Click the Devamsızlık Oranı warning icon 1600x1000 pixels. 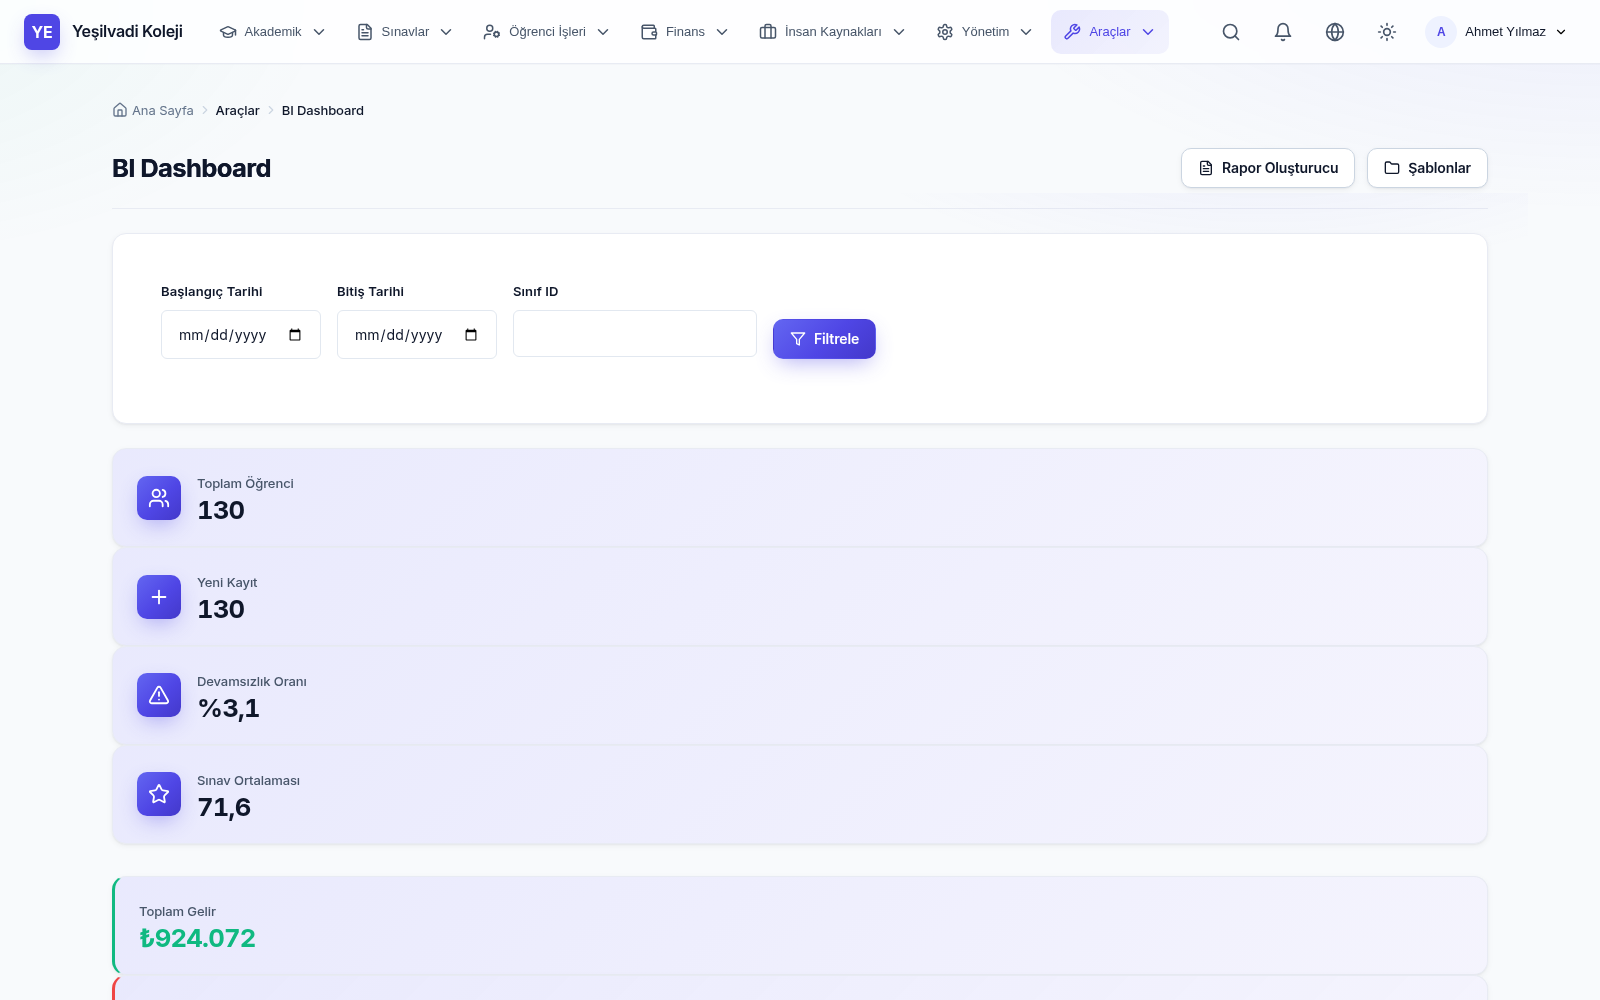tap(159, 695)
